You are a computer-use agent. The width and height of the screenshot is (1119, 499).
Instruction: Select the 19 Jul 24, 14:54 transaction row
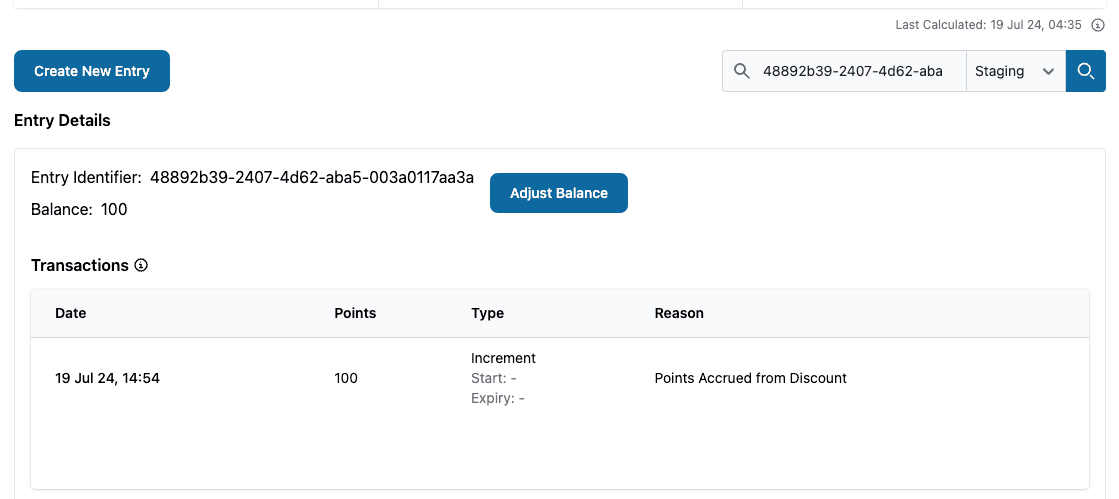(x=107, y=378)
